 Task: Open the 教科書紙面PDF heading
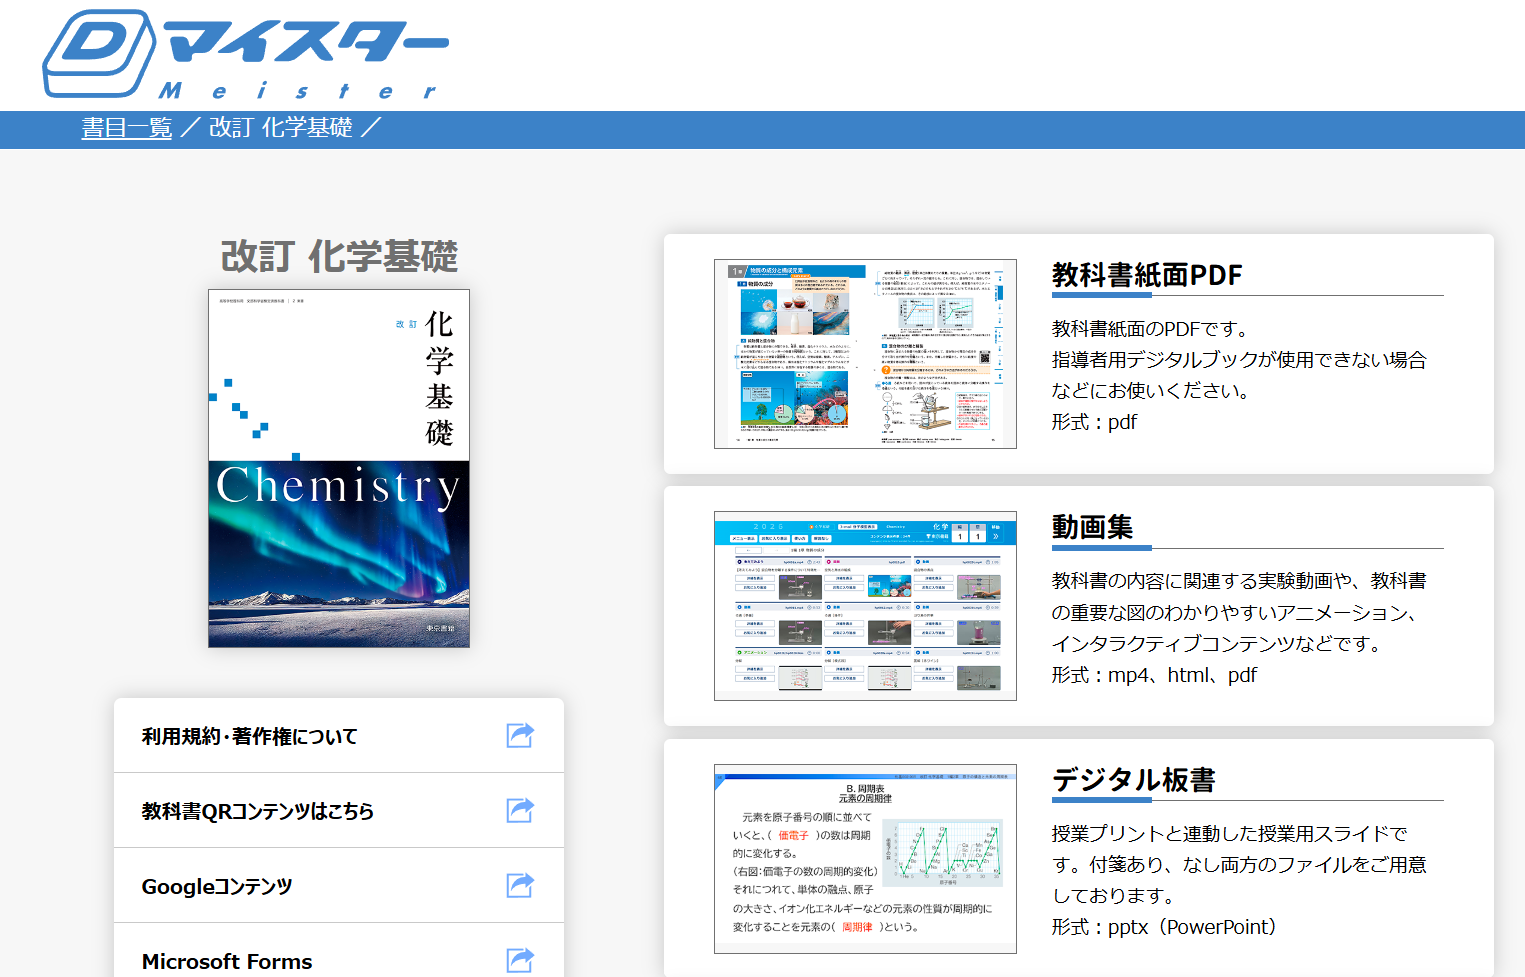1146,275
